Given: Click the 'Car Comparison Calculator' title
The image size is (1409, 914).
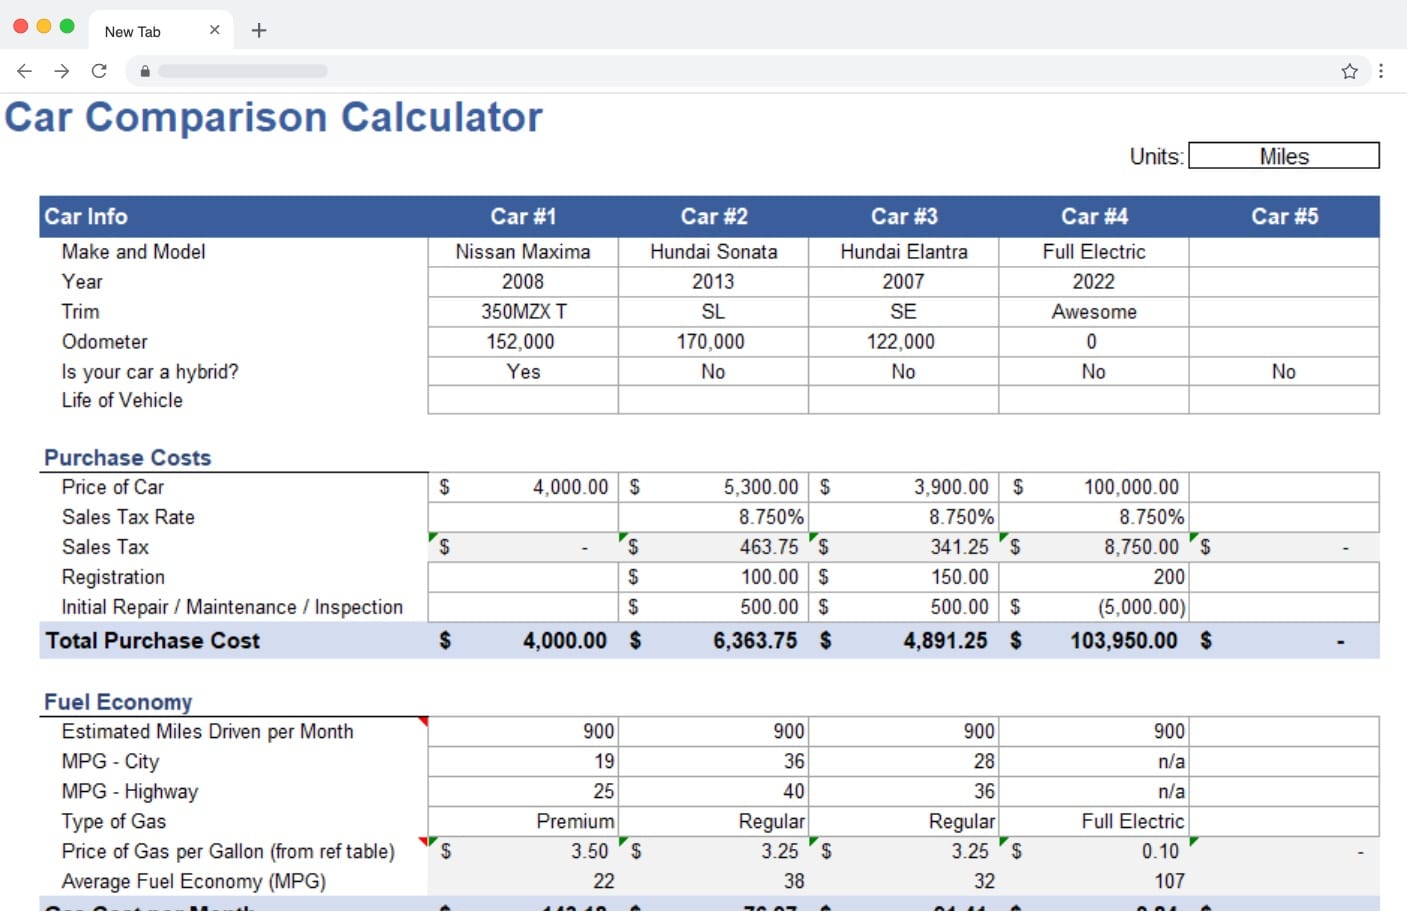Looking at the screenshot, I should (x=273, y=117).
